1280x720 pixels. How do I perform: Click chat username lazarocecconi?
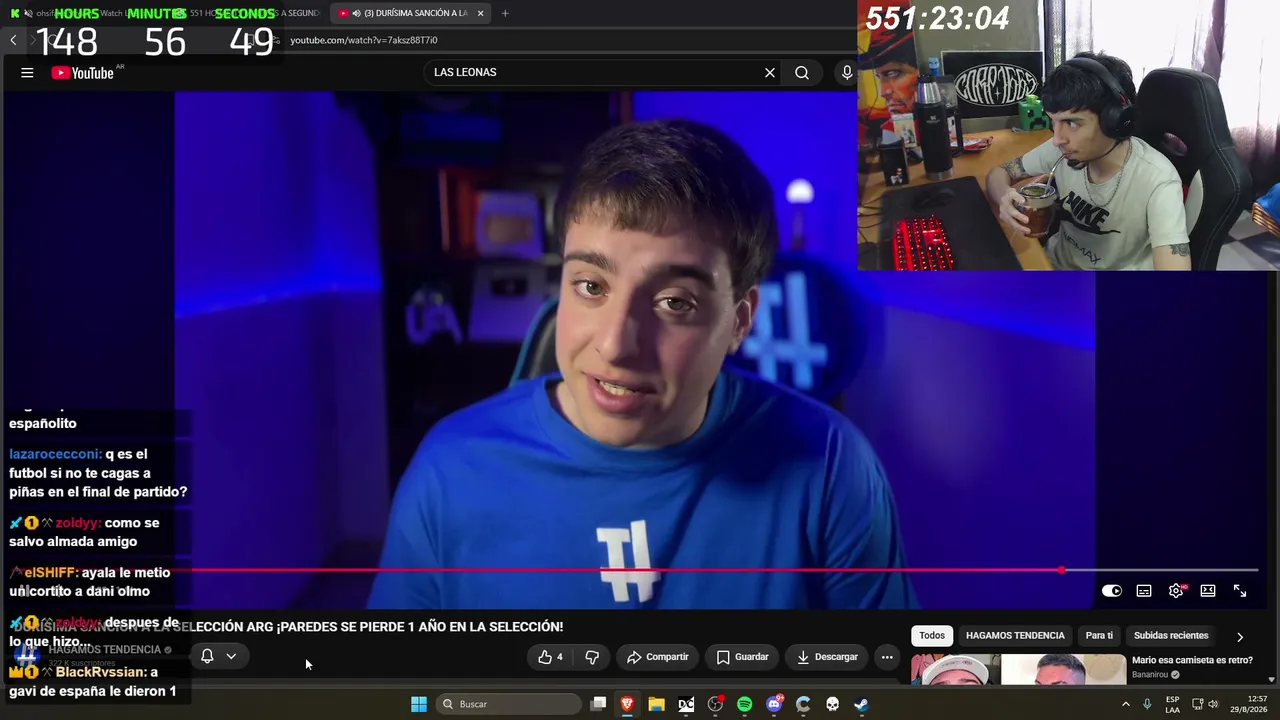(55, 454)
